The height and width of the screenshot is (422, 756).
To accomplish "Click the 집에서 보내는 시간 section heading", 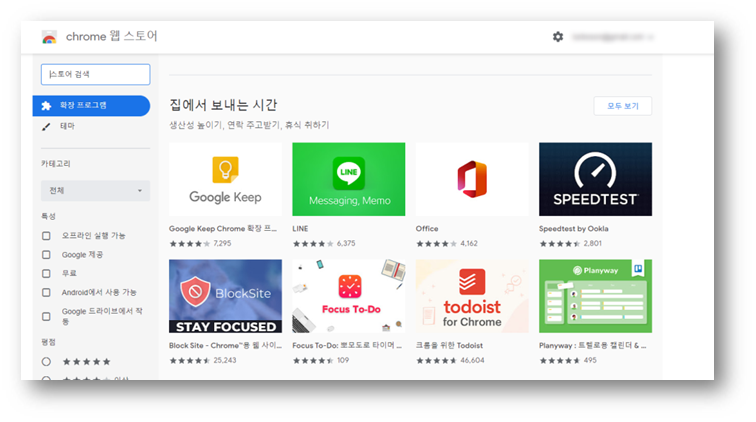I will 223,105.
